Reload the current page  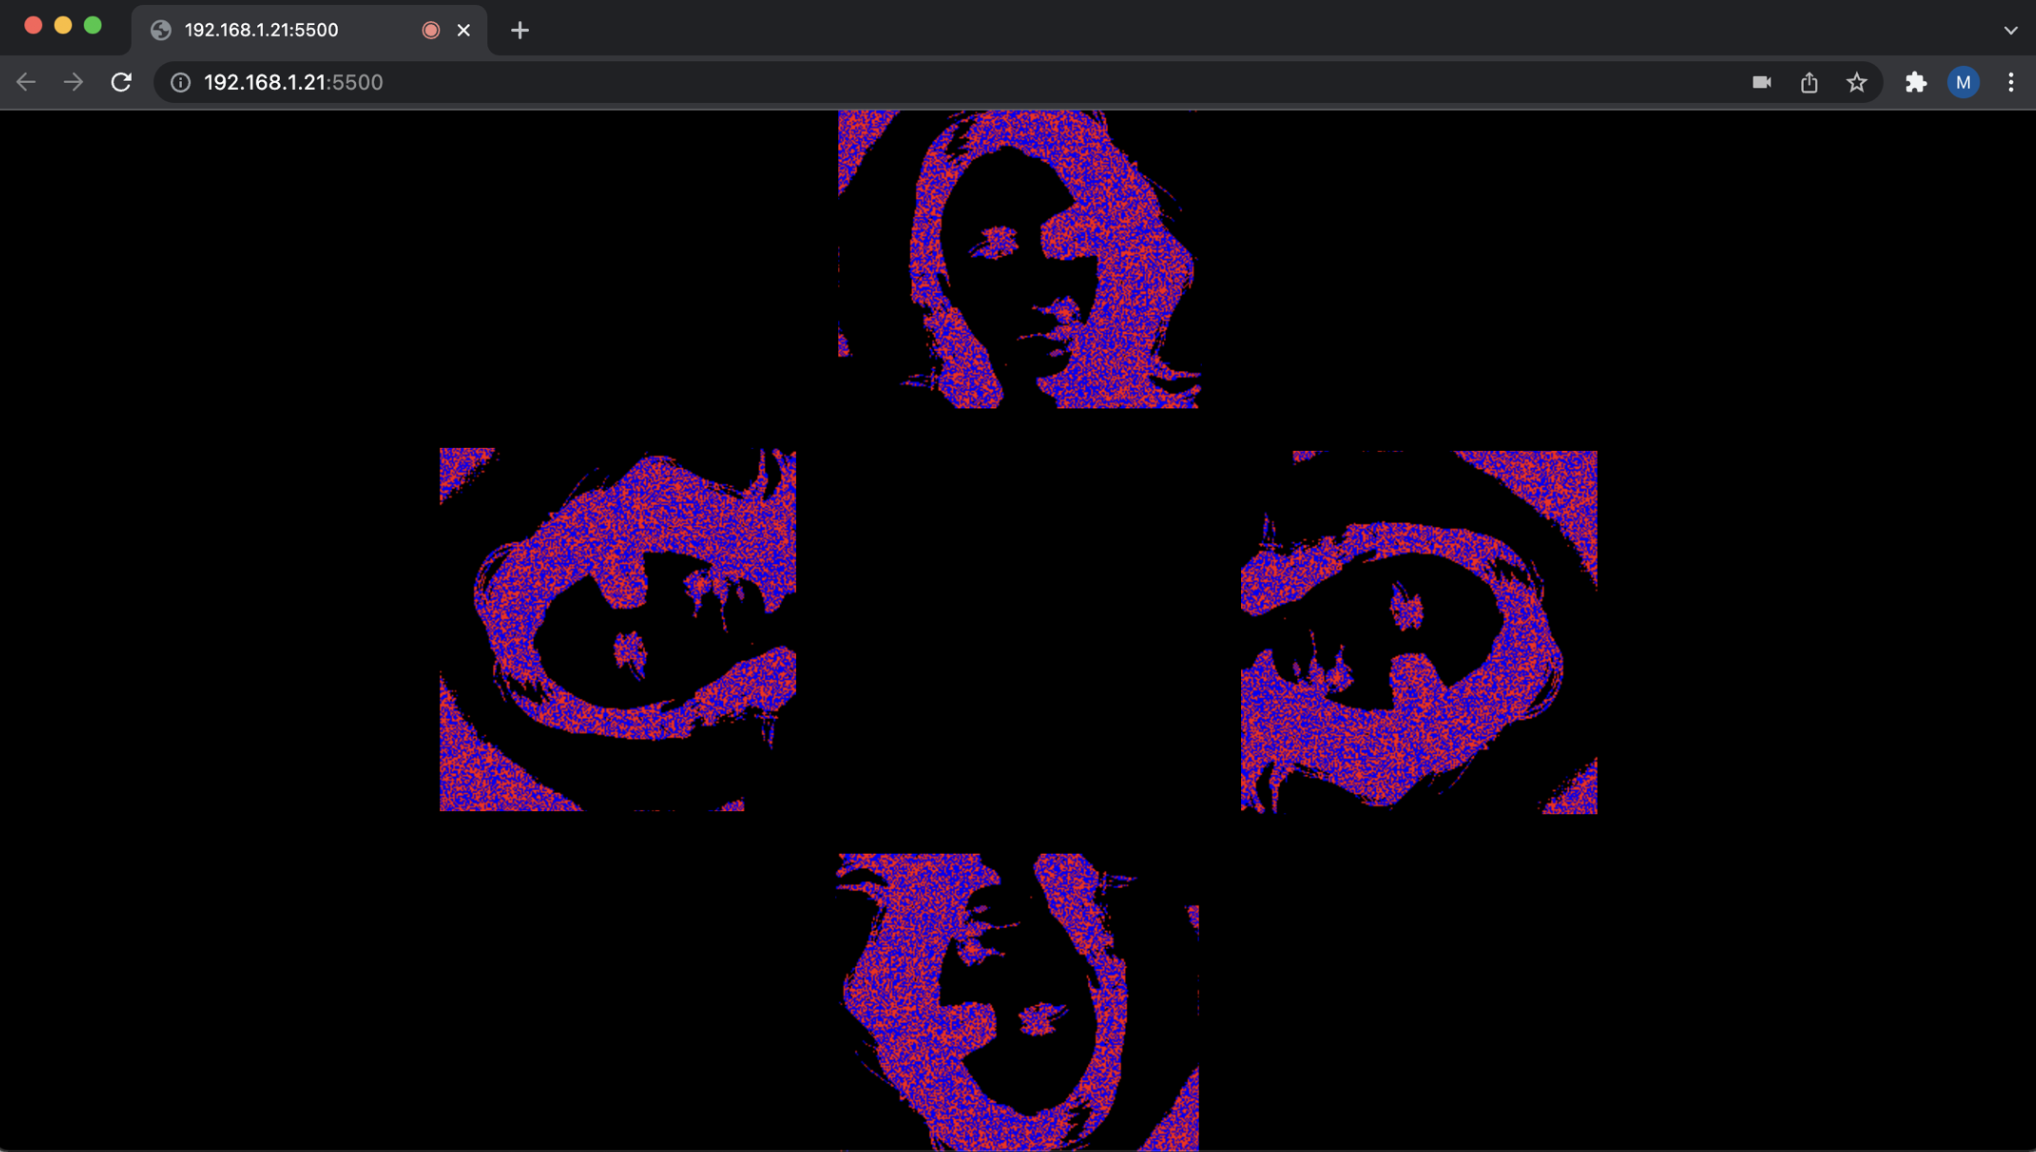[120, 82]
